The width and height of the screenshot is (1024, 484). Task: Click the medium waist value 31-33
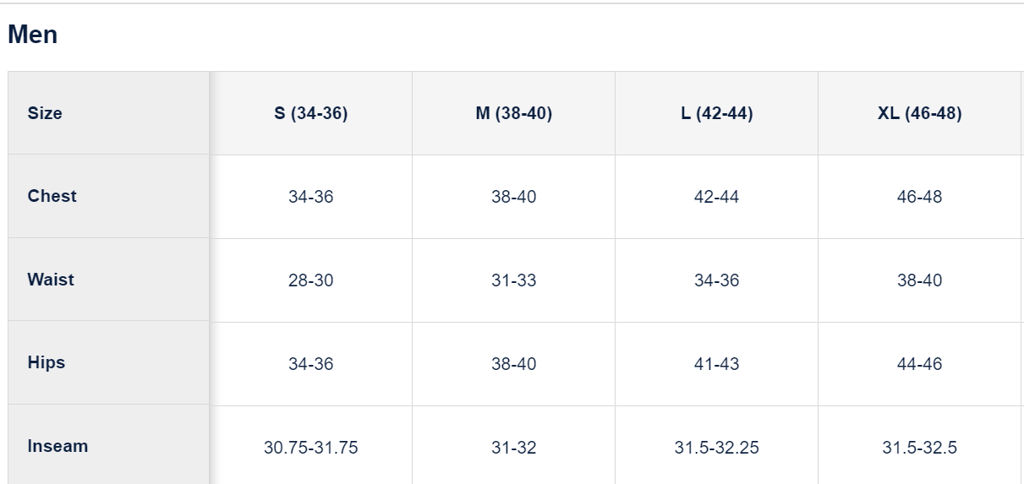pyautogui.click(x=514, y=281)
